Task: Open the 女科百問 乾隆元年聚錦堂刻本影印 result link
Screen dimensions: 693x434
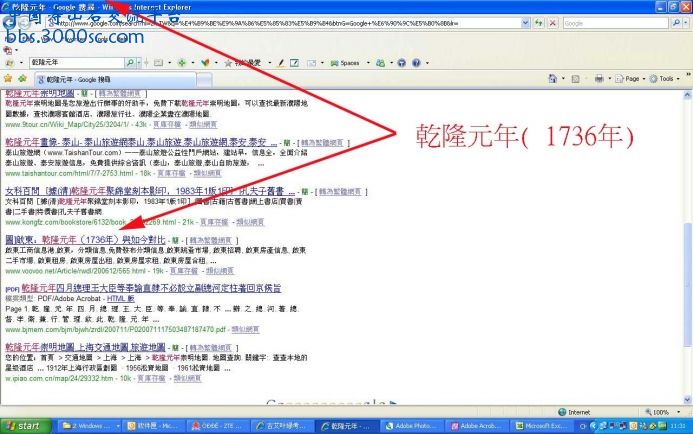Action: click(x=150, y=191)
